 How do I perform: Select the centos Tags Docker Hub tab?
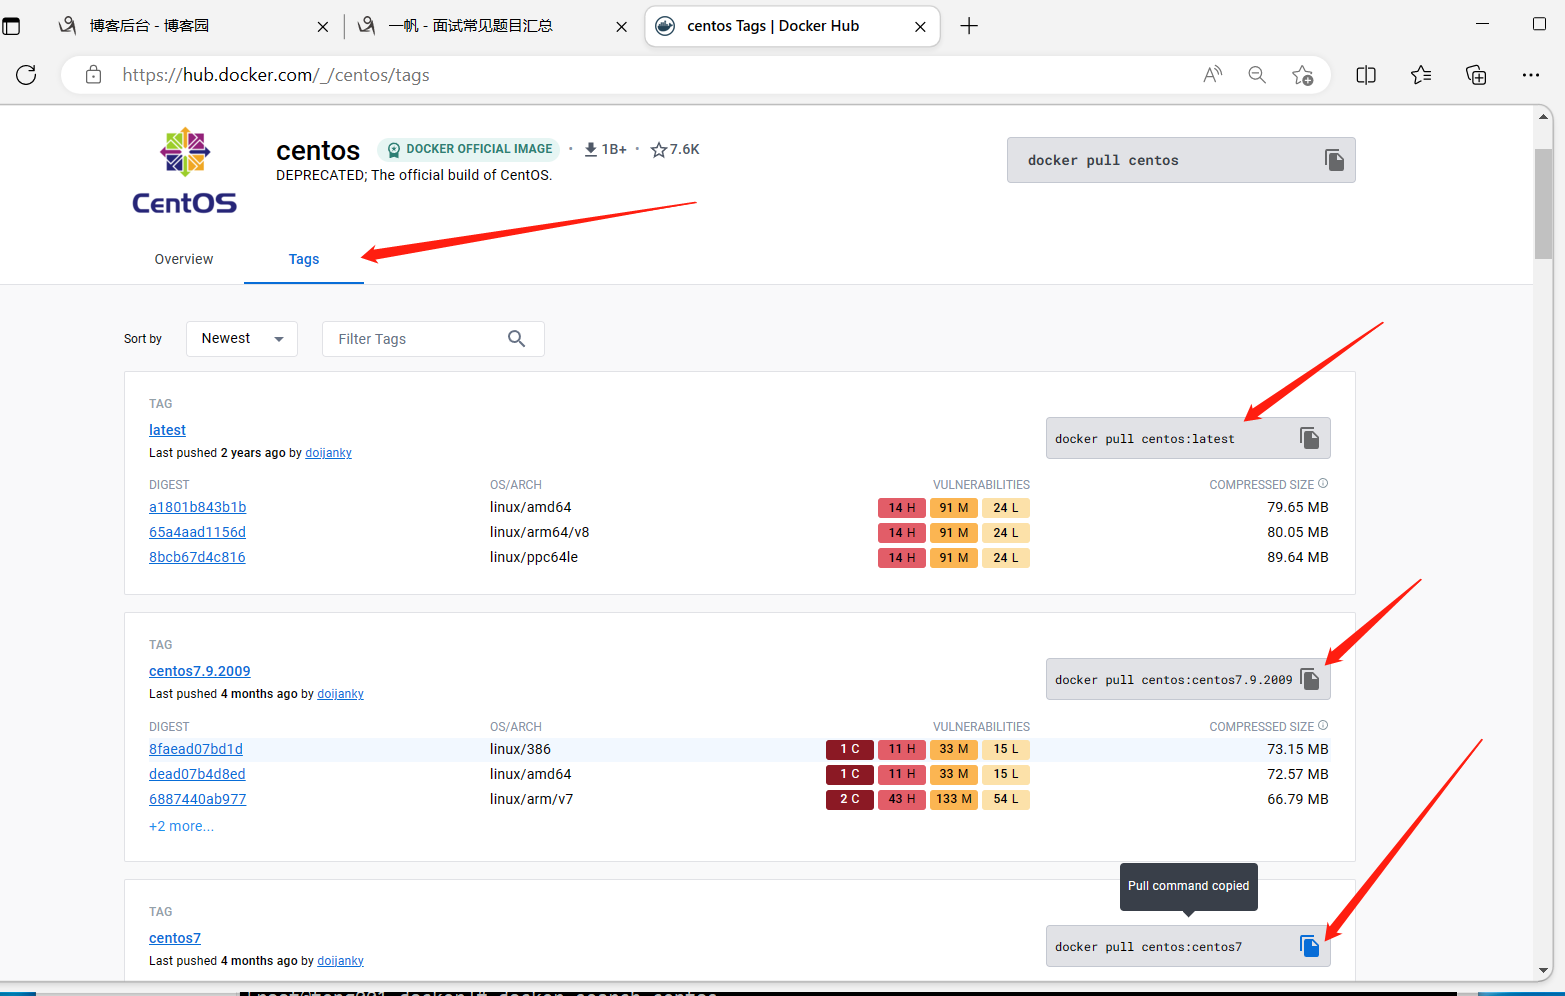click(x=790, y=26)
